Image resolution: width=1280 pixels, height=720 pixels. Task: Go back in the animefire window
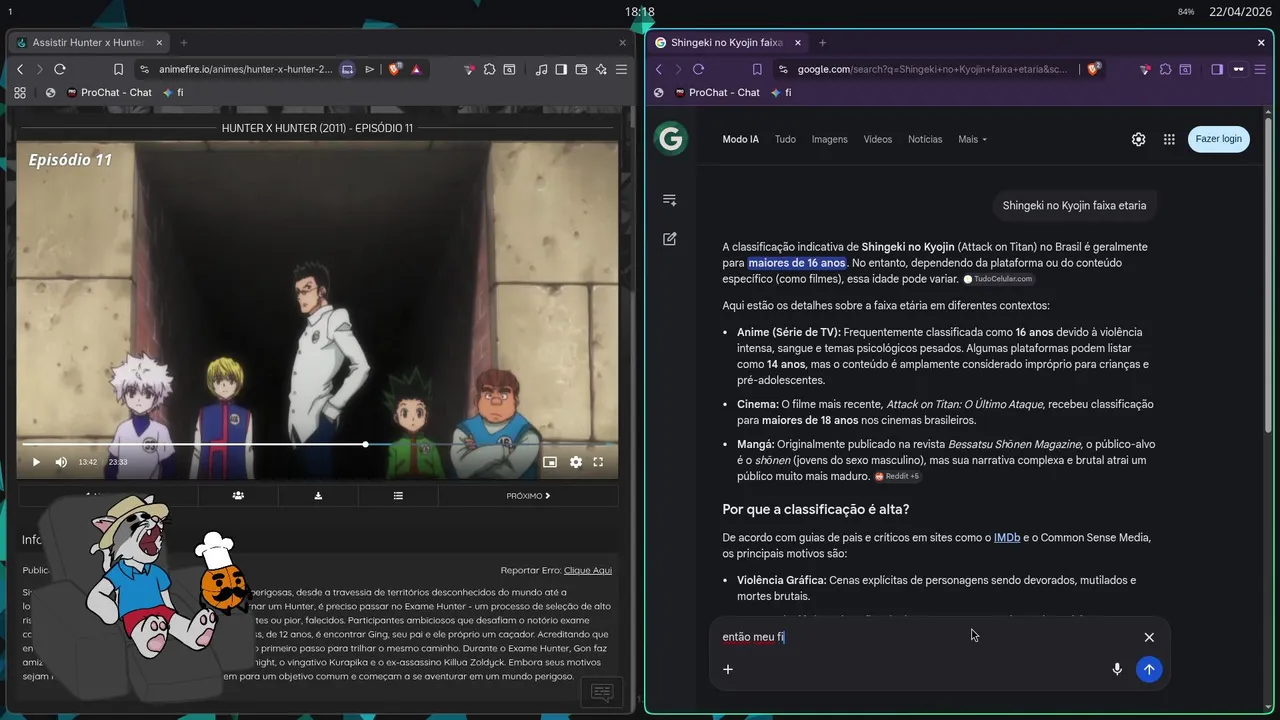click(x=20, y=69)
